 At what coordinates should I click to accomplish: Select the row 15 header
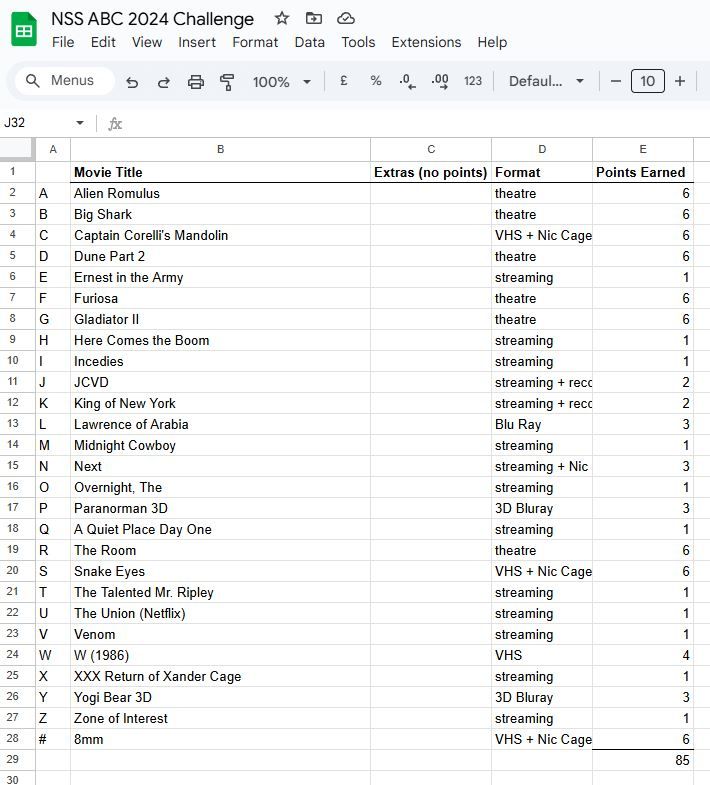point(18,466)
